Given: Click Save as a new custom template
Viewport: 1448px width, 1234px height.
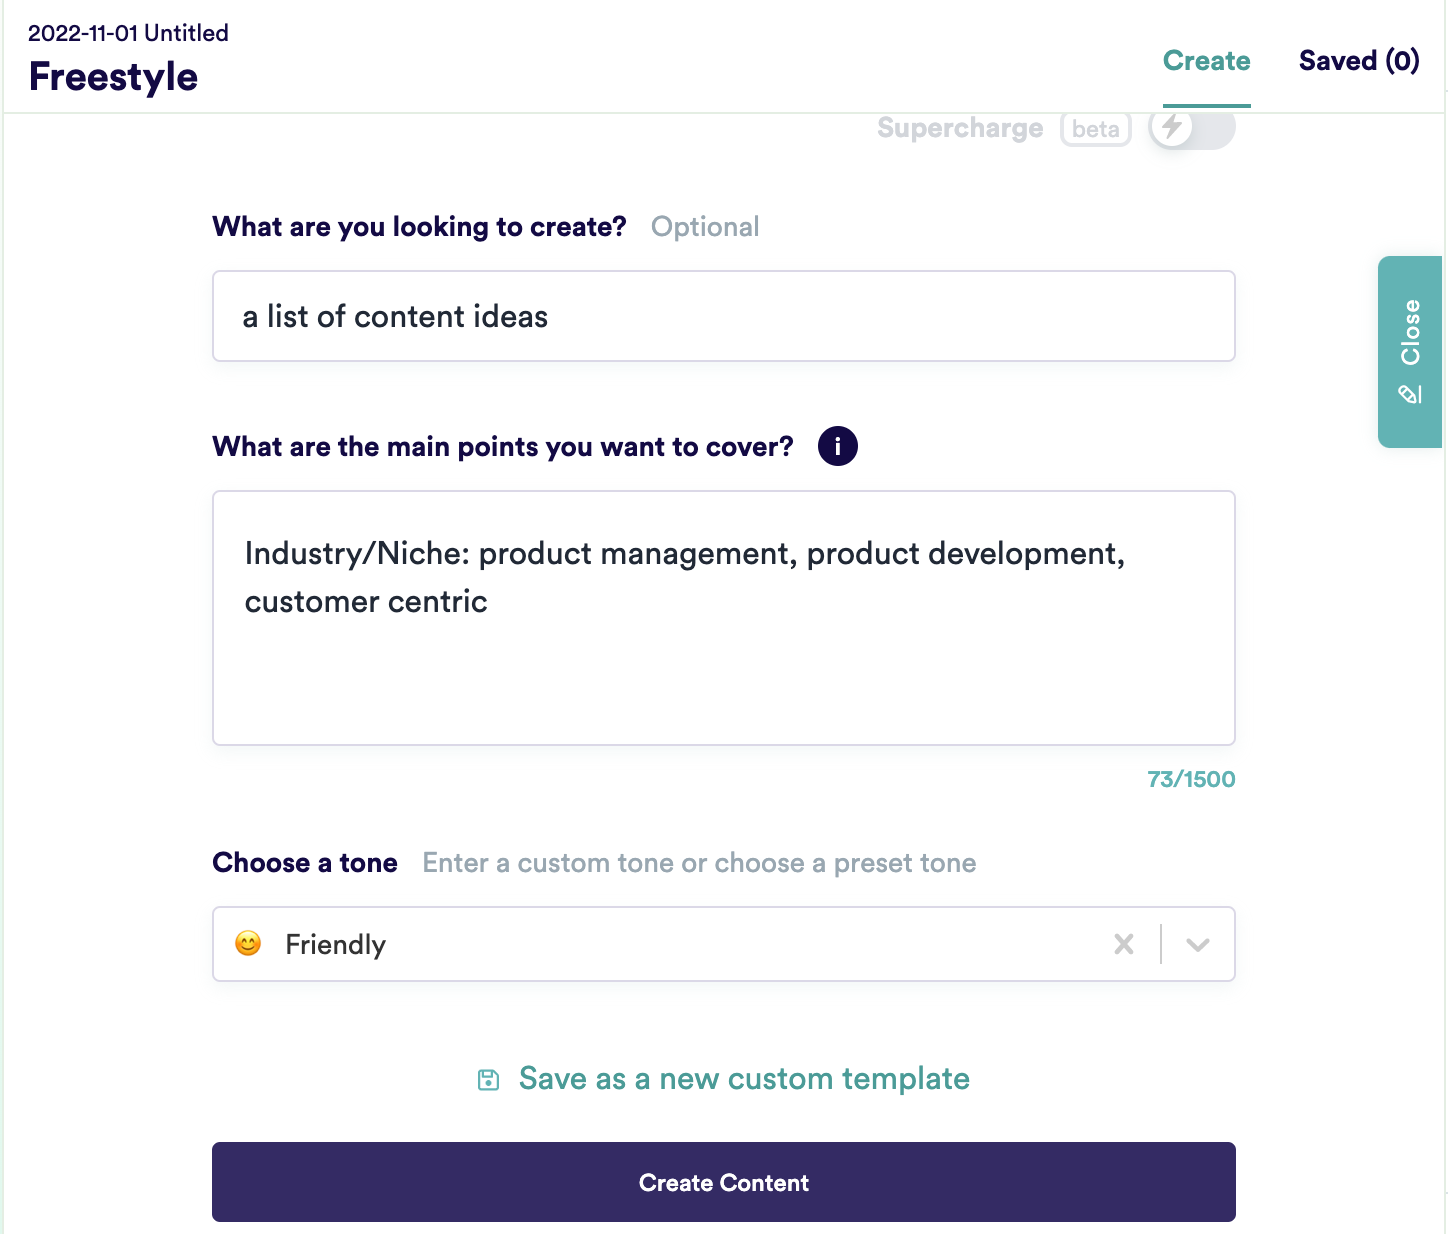Looking at the screenshot, I should click(x=743, y=1079).
